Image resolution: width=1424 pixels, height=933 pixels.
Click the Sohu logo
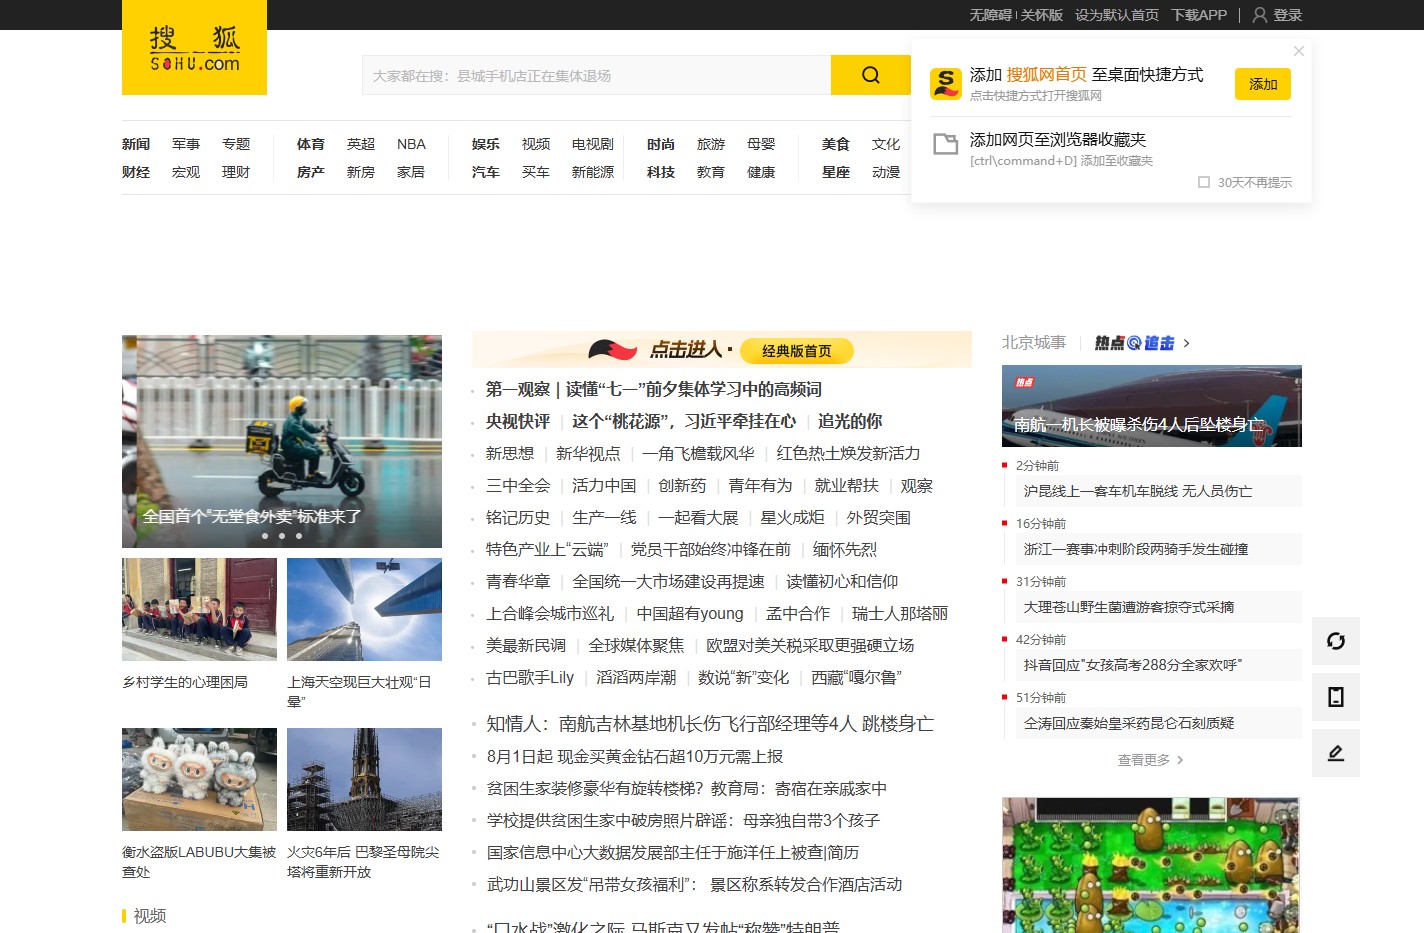(x=194, y=48)
